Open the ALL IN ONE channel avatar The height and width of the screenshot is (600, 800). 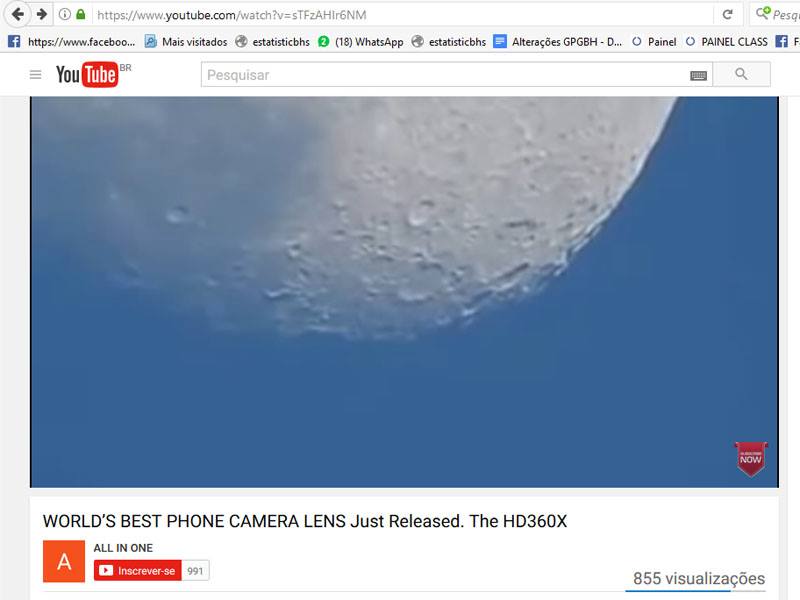pos(64,561)
